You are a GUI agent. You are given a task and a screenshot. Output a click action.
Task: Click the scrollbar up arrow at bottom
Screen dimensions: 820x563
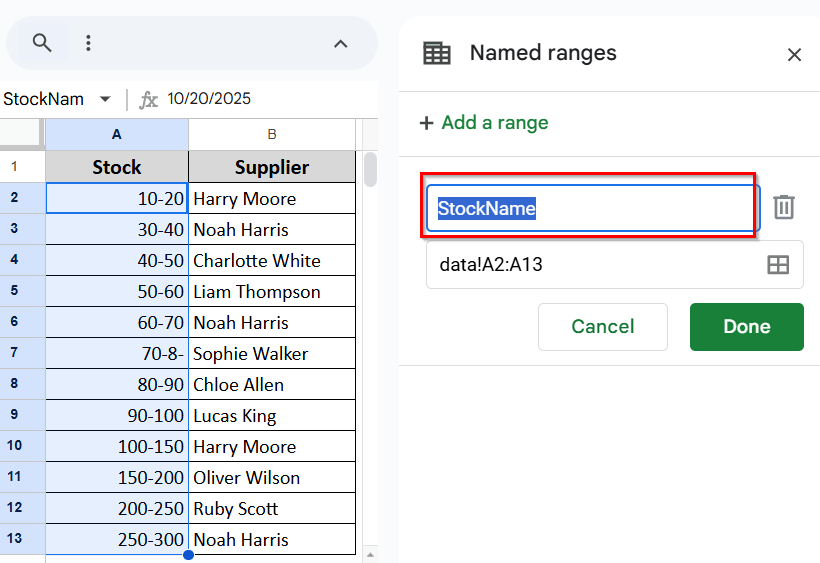(370, 555)
